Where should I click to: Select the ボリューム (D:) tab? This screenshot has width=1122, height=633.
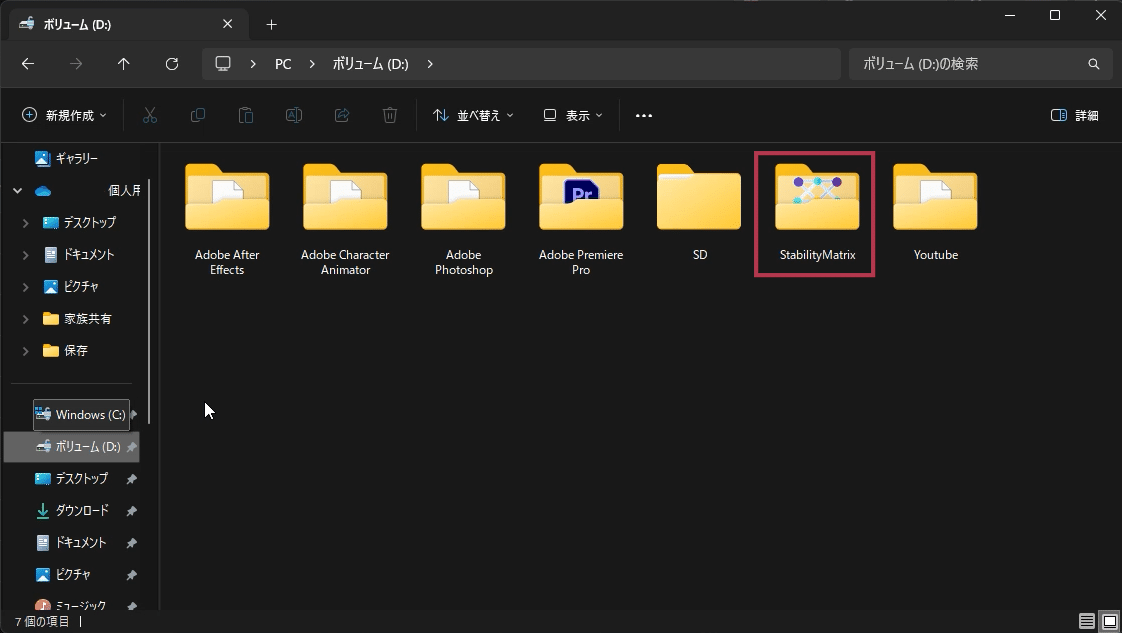click(x=129, y=24)
